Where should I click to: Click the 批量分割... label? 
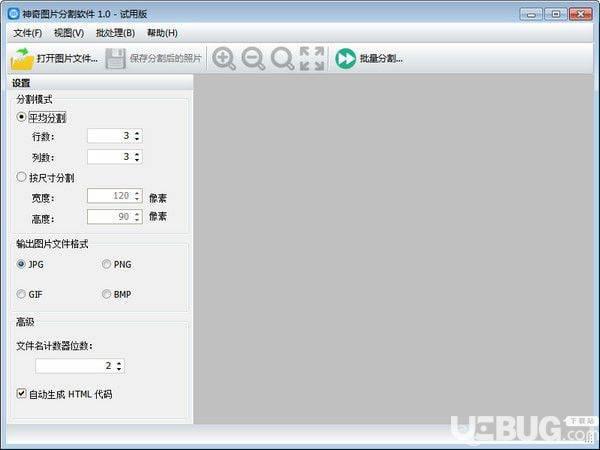(x=381, y=59)
